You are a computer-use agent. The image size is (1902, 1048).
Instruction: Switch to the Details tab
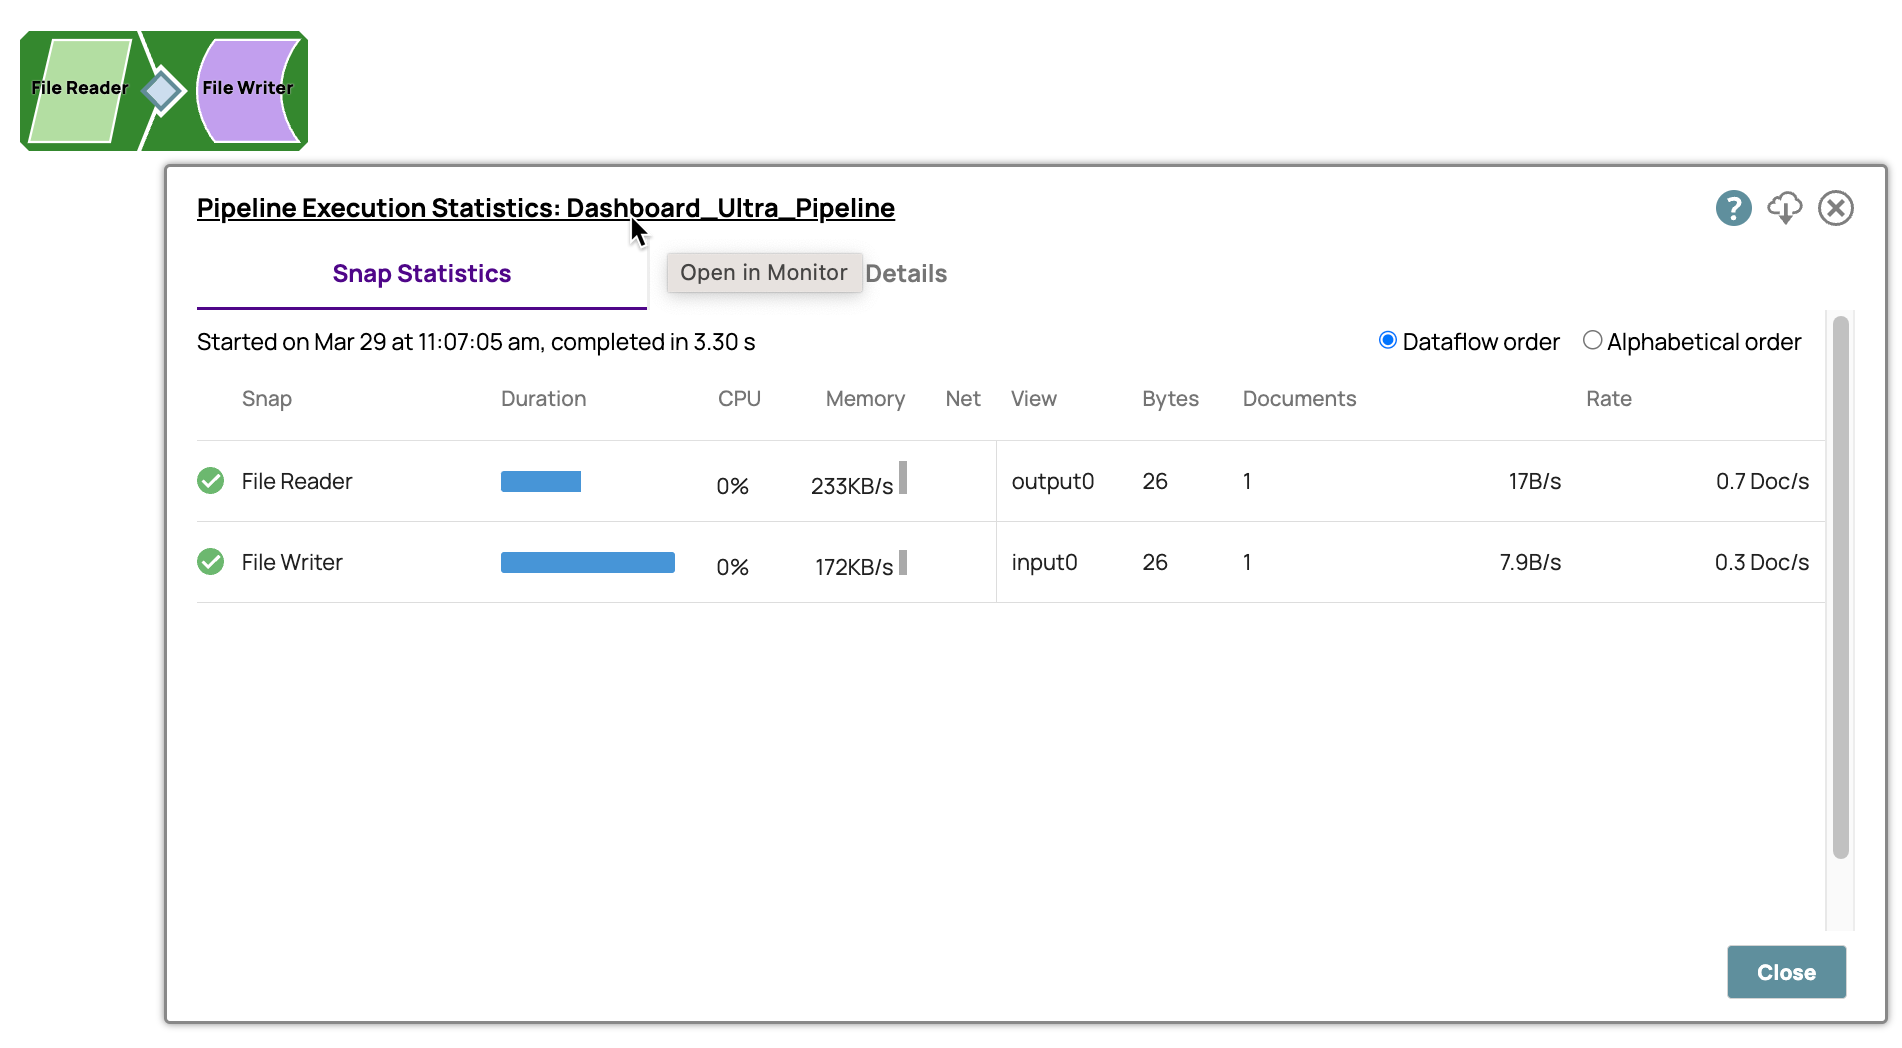click(x=906, y=273)
